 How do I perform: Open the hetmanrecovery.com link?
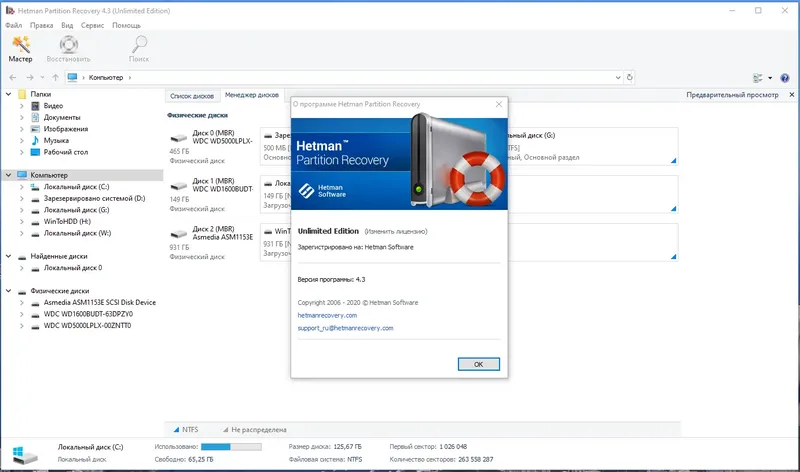pos(327,315)
